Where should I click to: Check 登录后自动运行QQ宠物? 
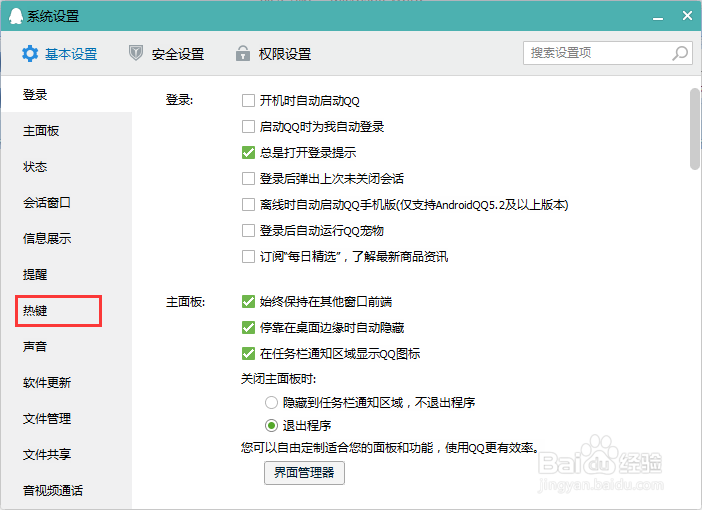(x=248, y=231)
